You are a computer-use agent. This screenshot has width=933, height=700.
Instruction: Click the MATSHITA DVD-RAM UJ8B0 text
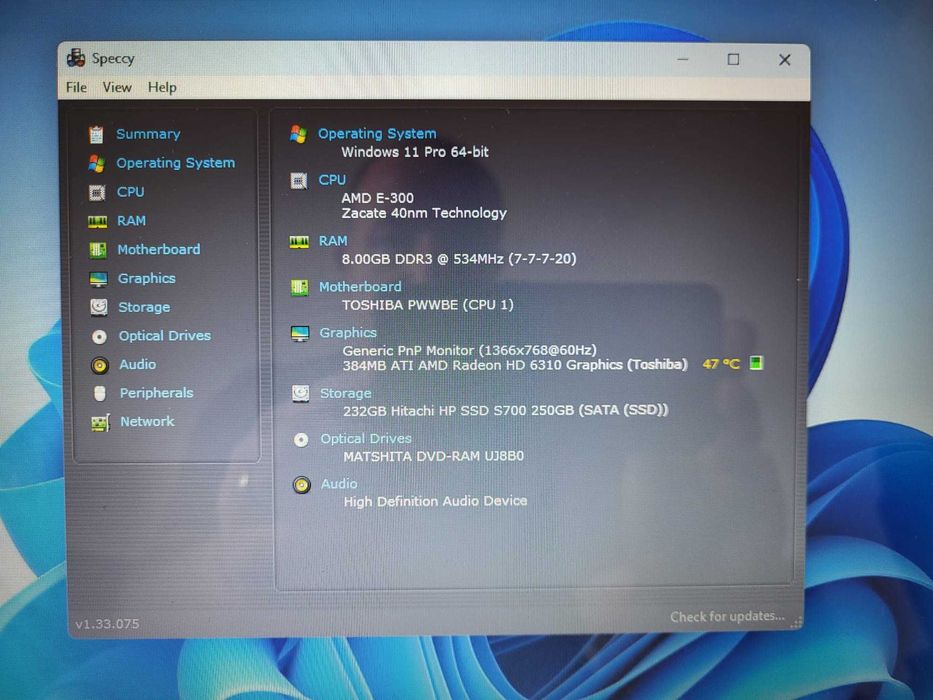click(434, 457)
